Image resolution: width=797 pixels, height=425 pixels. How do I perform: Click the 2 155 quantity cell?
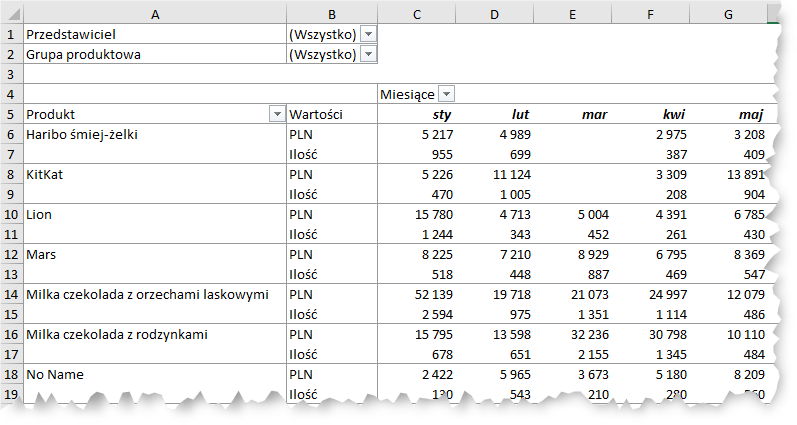572,354
